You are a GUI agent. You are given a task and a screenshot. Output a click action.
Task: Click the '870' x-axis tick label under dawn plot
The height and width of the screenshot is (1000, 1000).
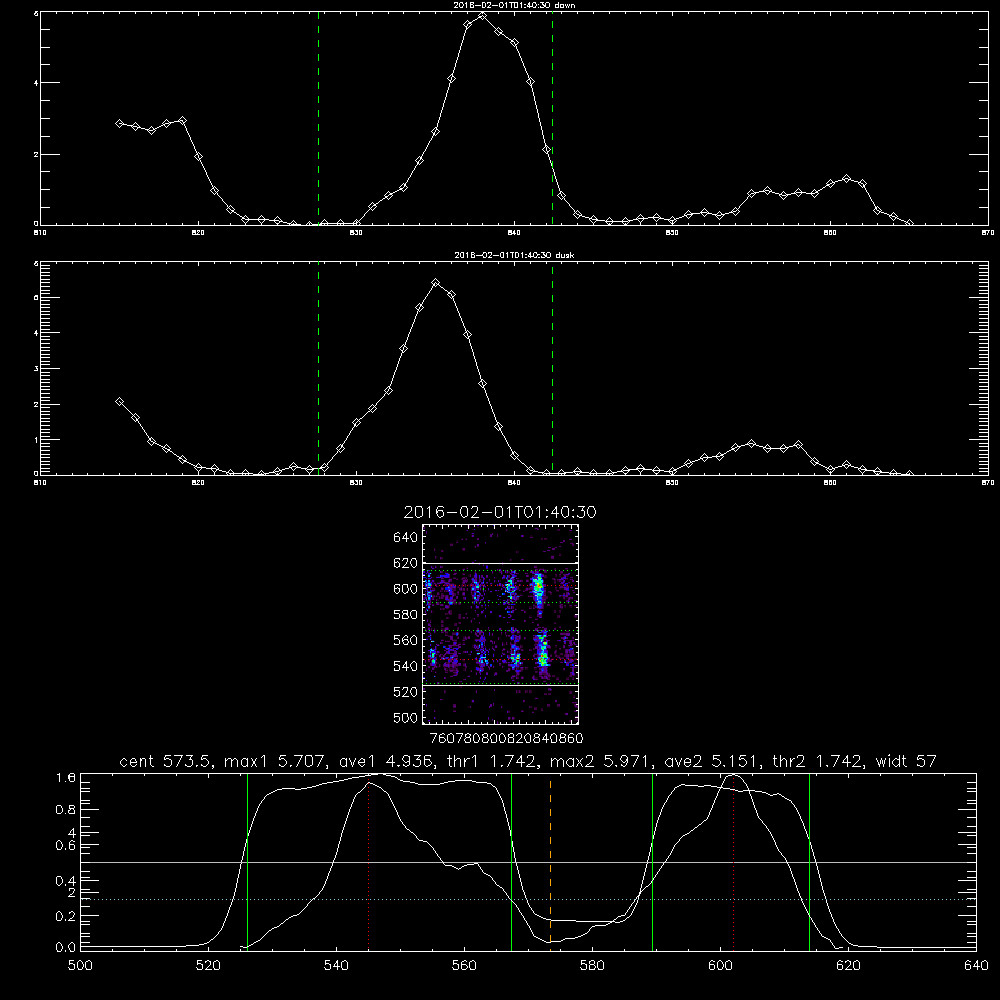pos(988,233)
